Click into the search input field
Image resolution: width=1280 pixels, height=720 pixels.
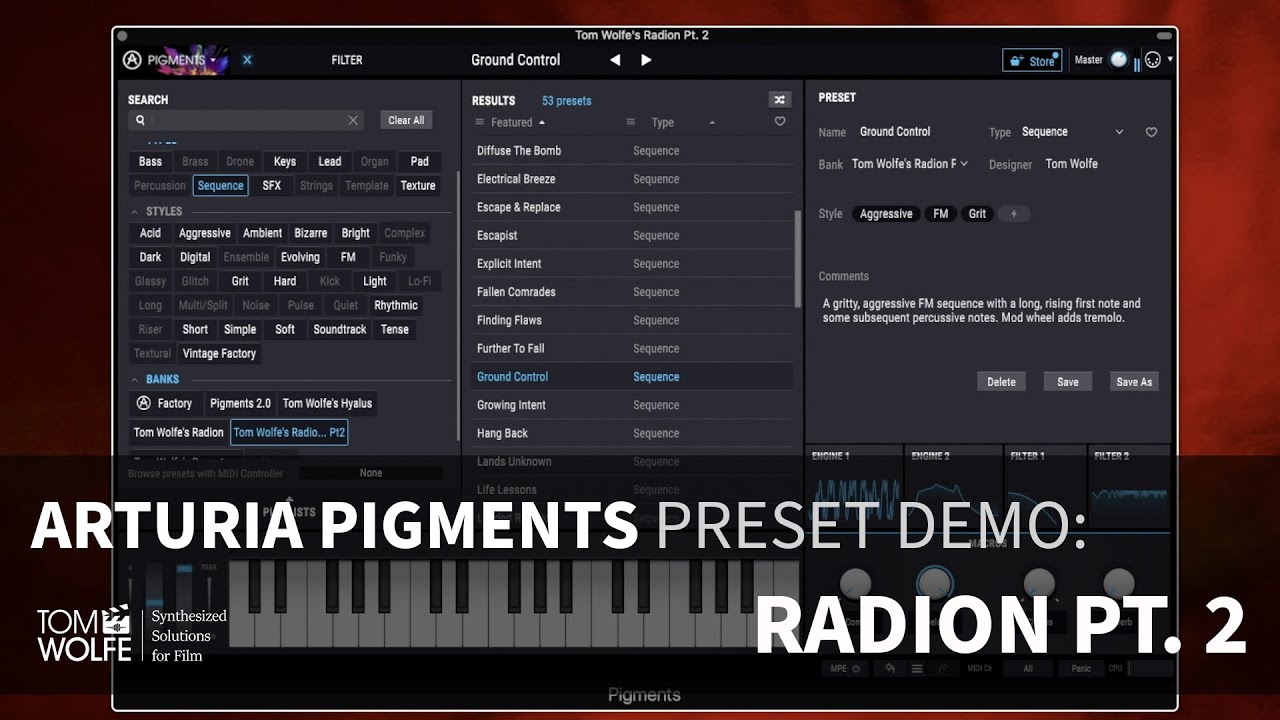click(x=245, y=120)
